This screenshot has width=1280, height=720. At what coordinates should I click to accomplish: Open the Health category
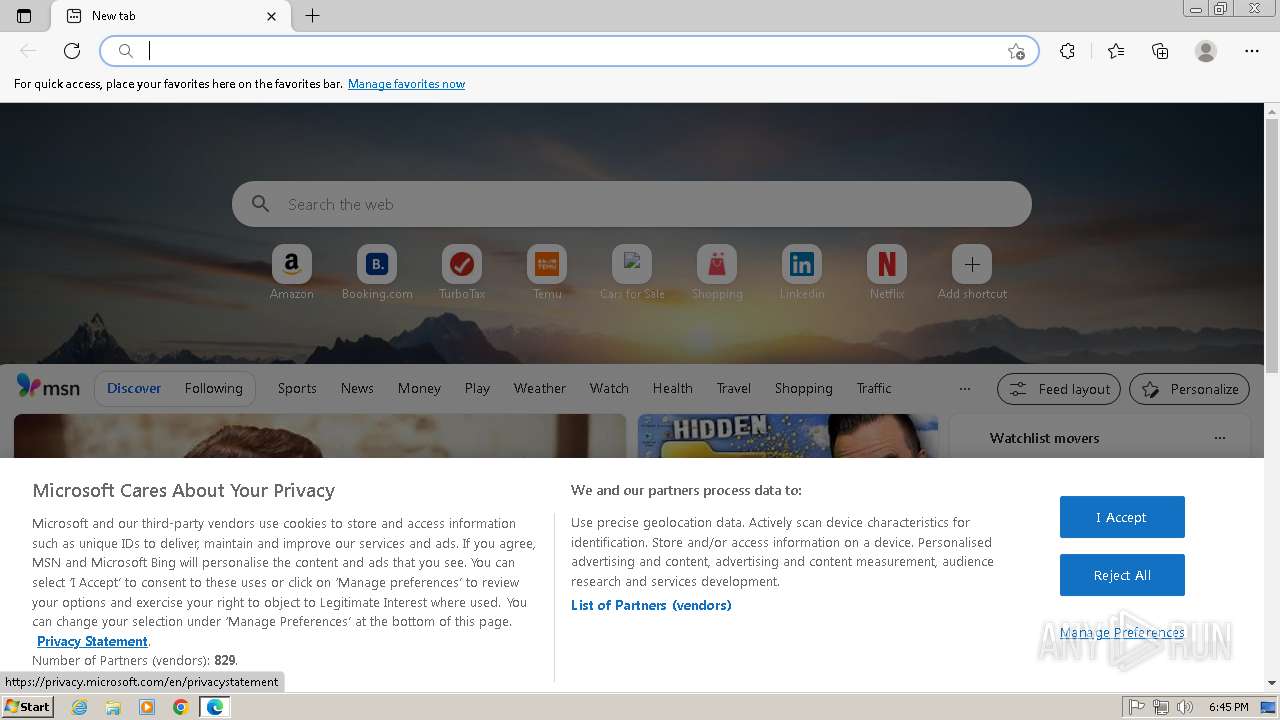pyautogui.click(x=672, y=388)
